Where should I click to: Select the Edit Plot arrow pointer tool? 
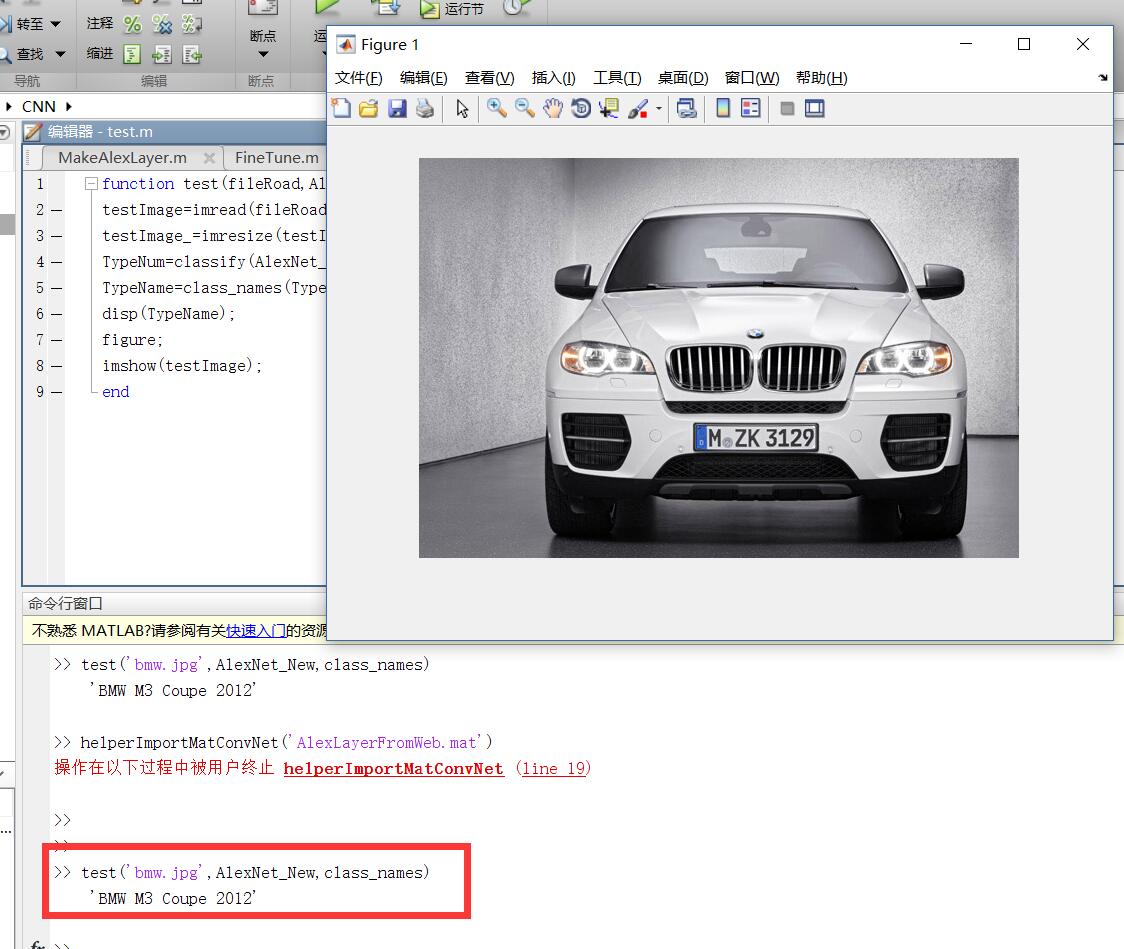coord(462,109)
